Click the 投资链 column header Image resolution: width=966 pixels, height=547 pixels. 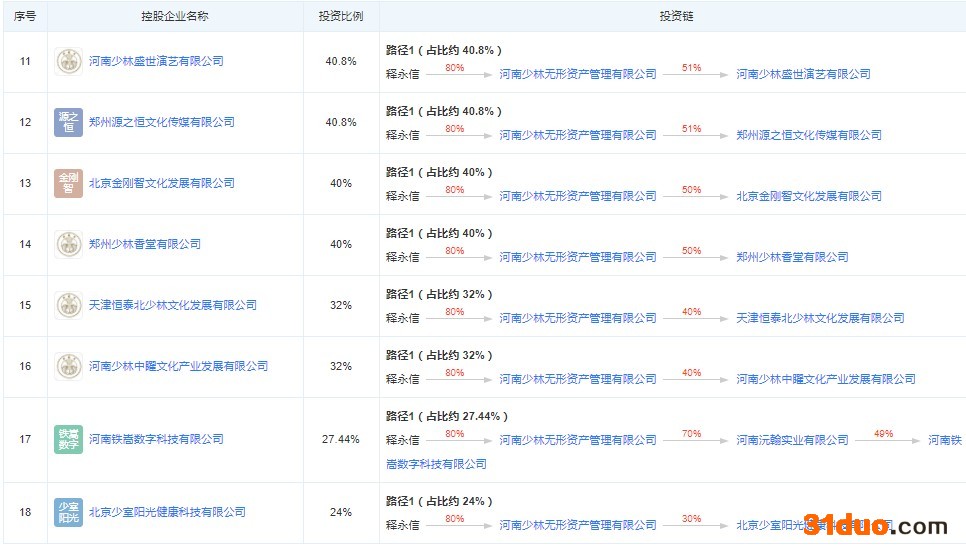[x=676, y=17]
